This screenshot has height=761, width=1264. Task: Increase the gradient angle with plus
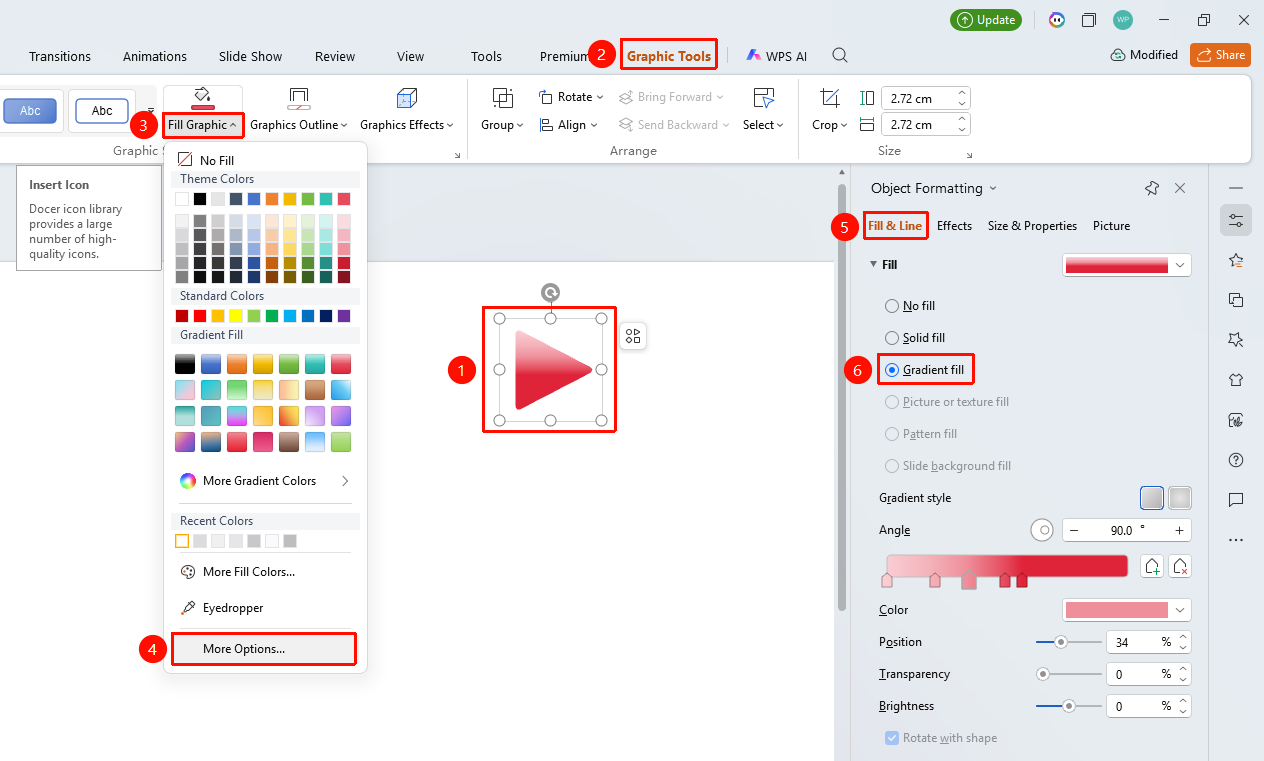pyautogui.click(x=1180, y=530)
